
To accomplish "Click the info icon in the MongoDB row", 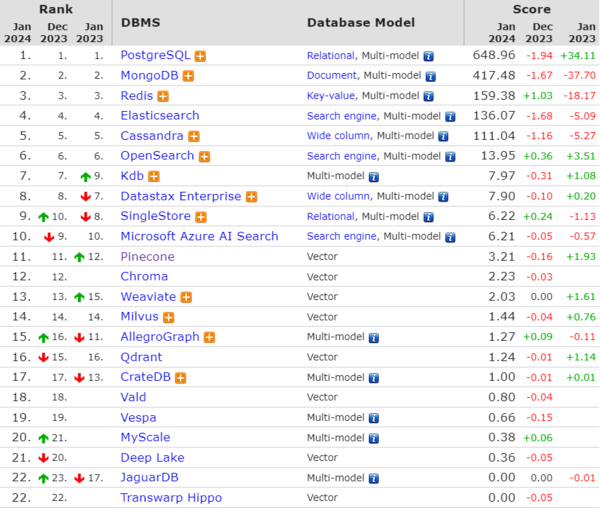I will pos(431,77).
